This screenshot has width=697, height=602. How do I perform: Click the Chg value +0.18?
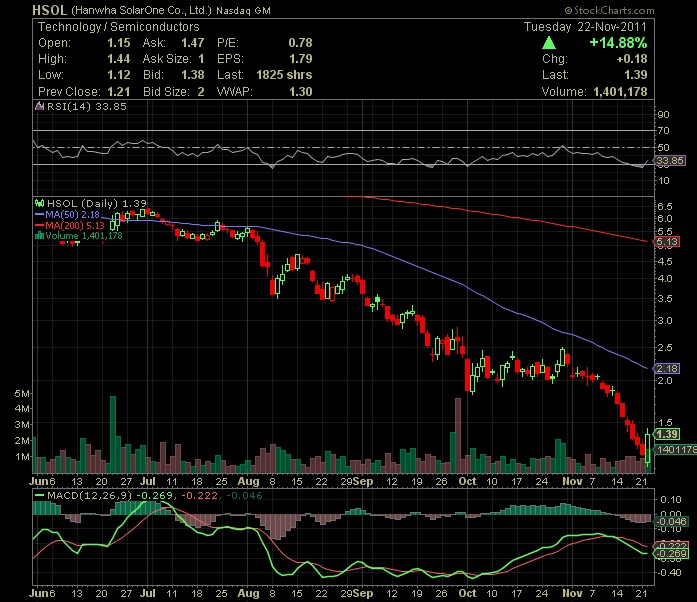(632, 59)
